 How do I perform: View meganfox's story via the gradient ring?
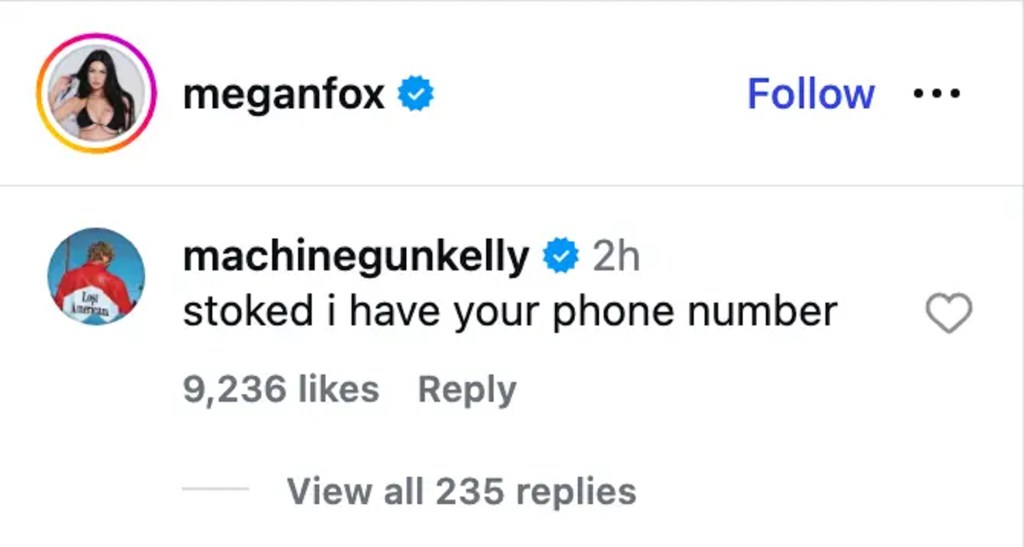pos(97,93)
